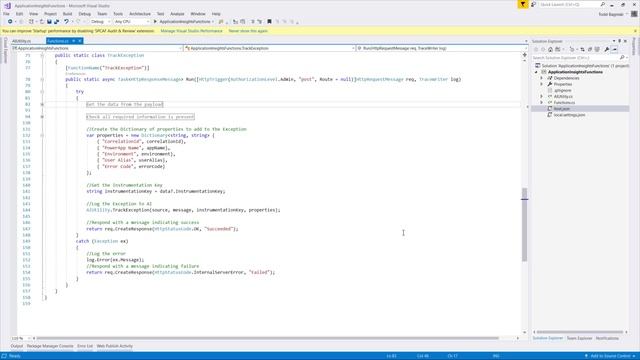Click the Manage Visual Studio Performance link

pyautogui.click(x=191, y=31)
